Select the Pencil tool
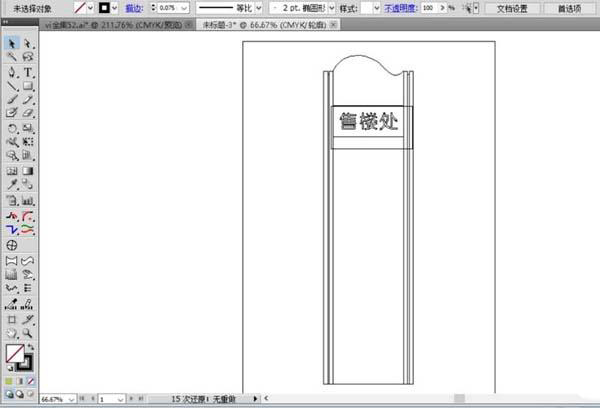The width and height of the screenshot is (600, 408). coord(28,100)
